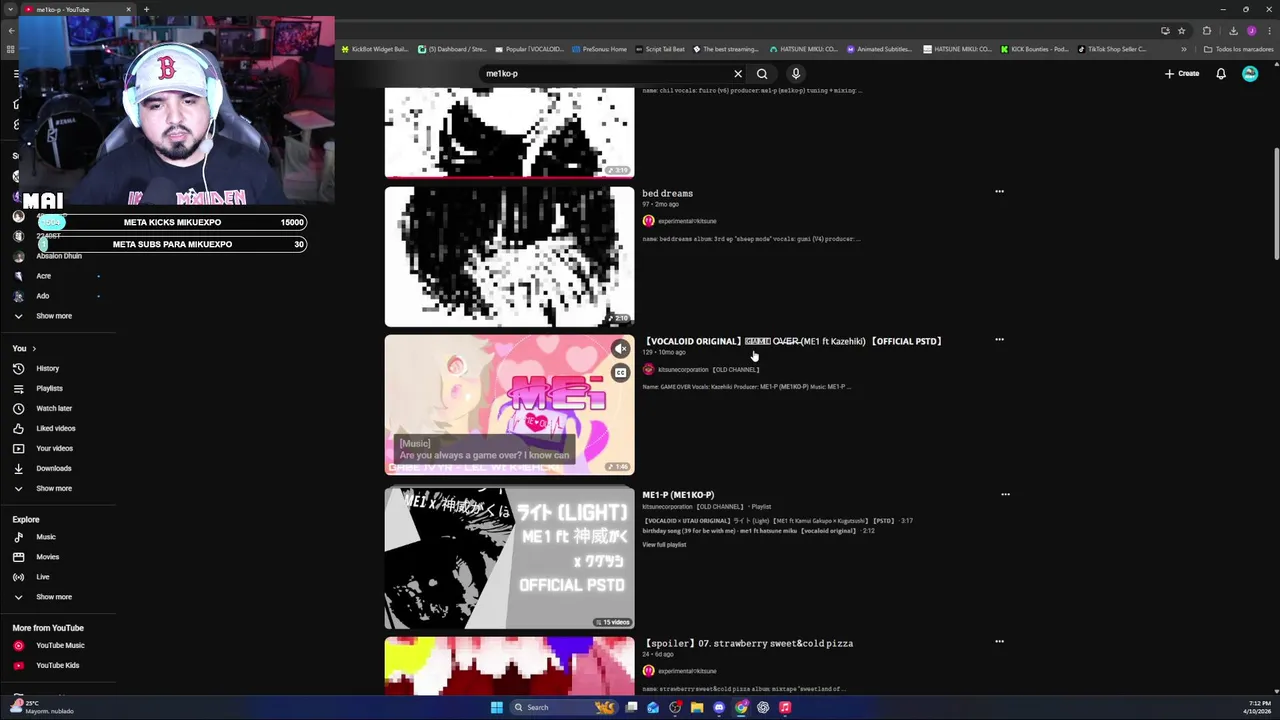Open ME1-P (ME1KO-P) playlist title
The width and height of the screenshot is (1280, 720).
point(678,495)
